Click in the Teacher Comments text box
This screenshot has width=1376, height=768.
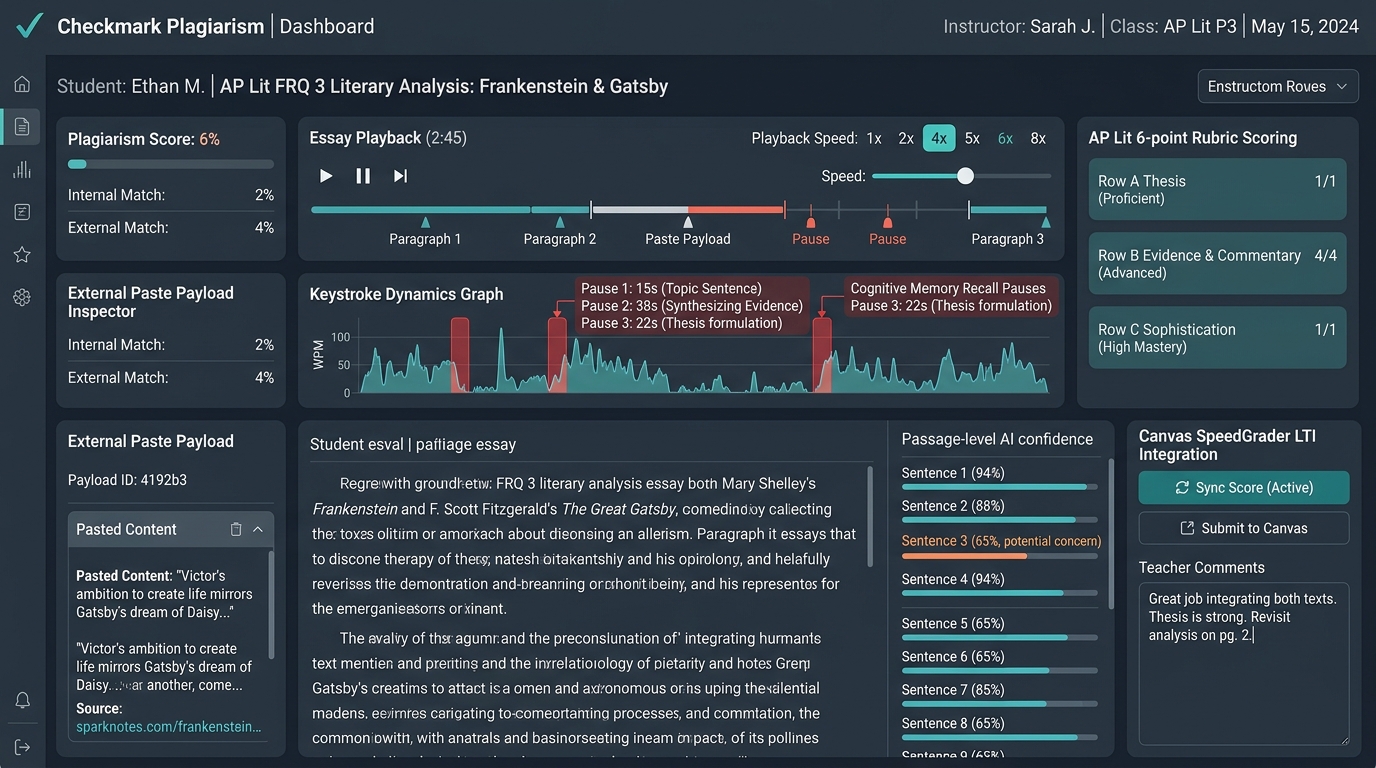point(1244,663)
